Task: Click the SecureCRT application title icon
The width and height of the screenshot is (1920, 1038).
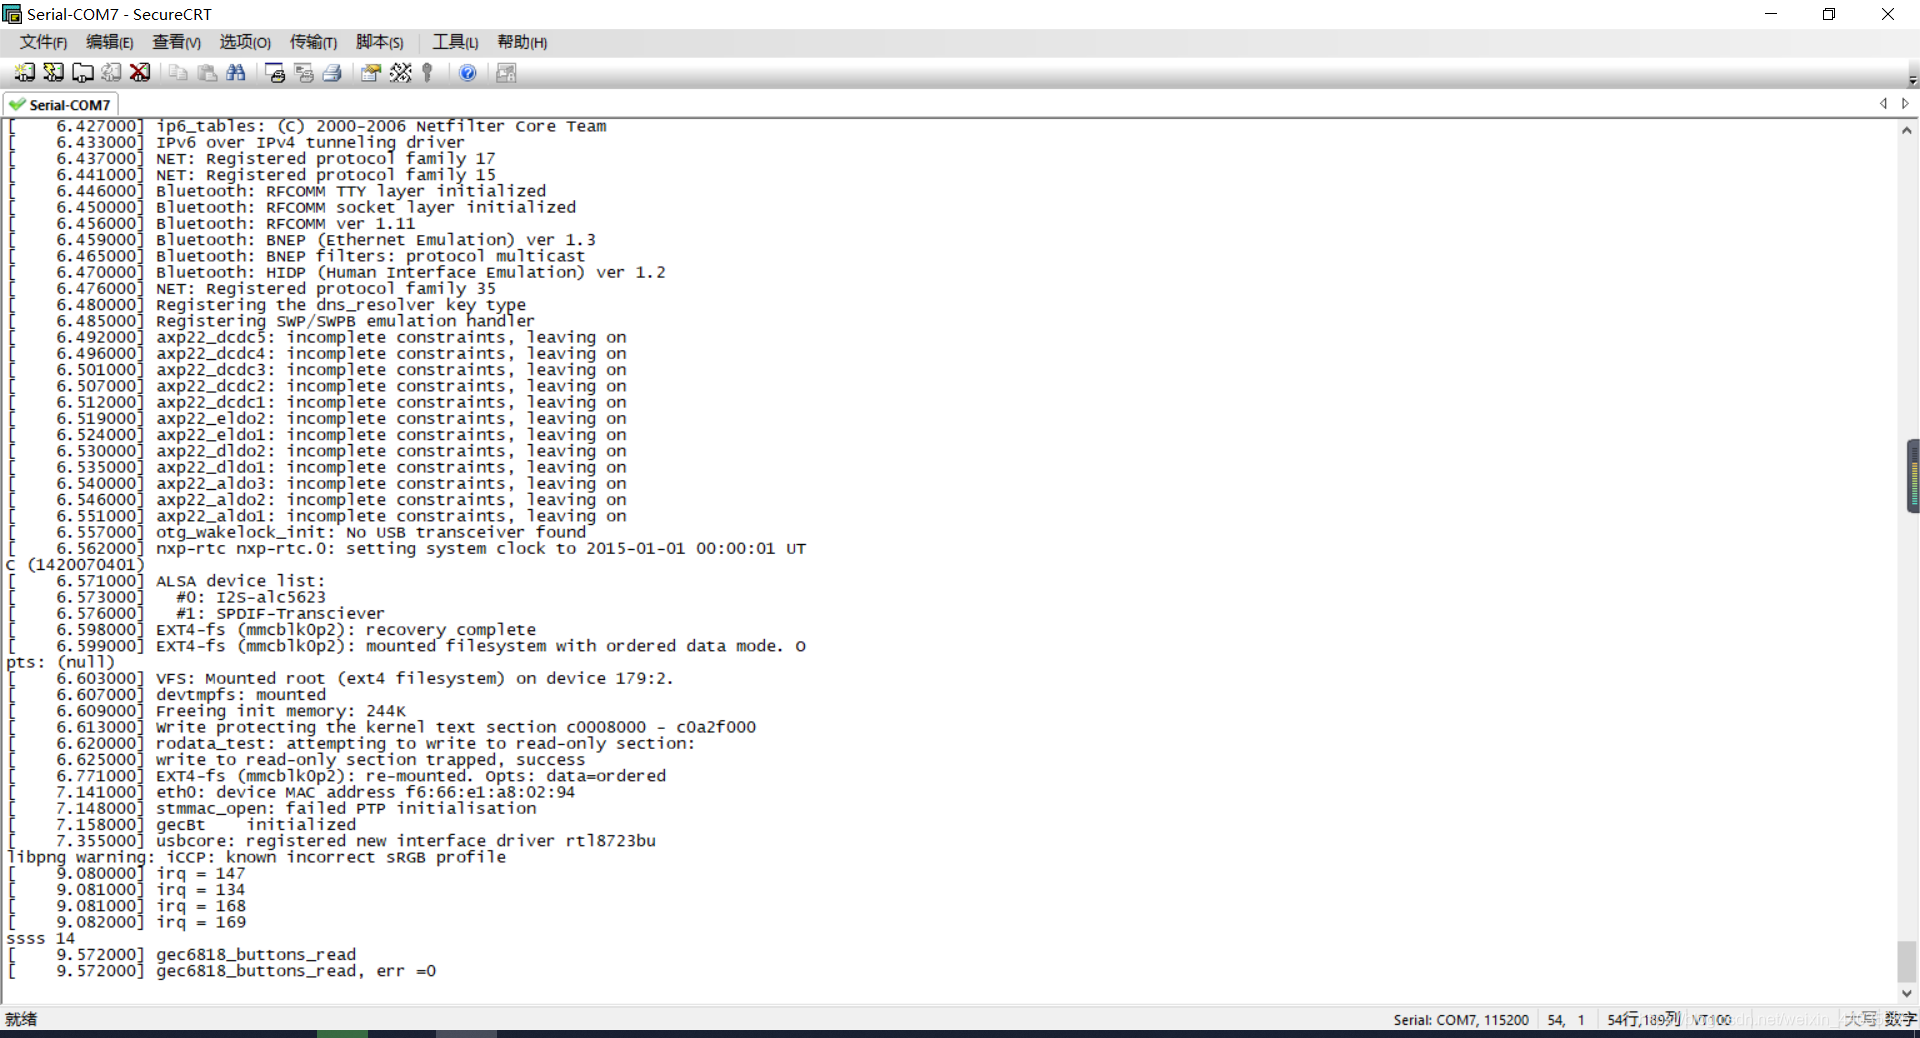Action: point(12,14)
